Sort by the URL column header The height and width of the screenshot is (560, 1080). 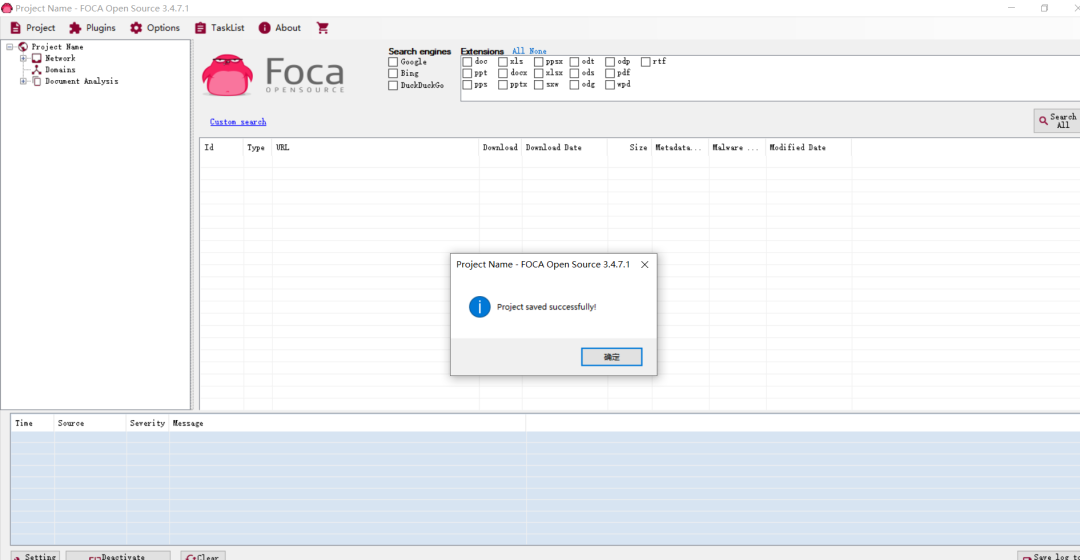click(x=376, y=147)
